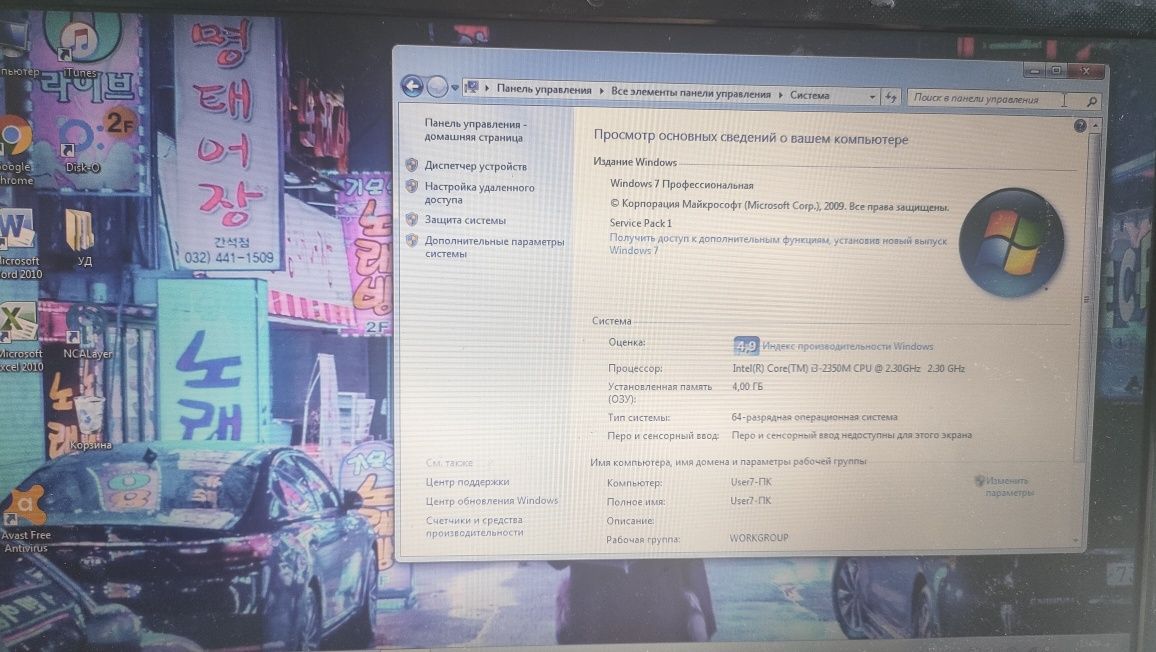Expand the address bar history dropdown
This screenshot has height=652, width=1156.
tap(872, 97)
